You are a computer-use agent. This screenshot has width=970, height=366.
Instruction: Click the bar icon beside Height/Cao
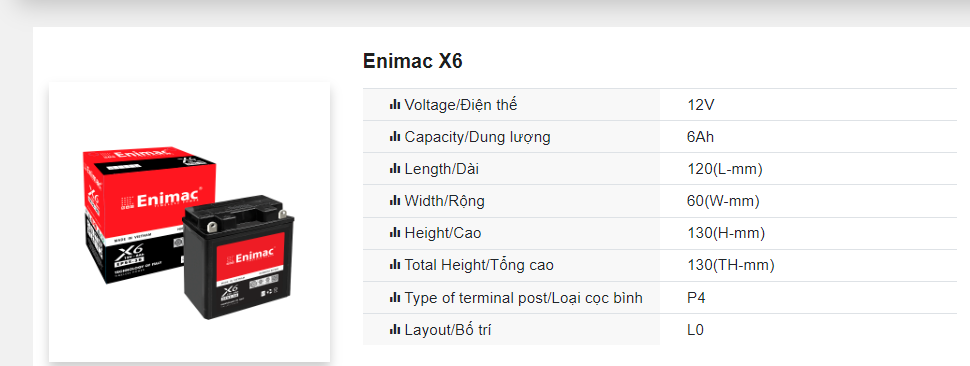coord(395,234)
